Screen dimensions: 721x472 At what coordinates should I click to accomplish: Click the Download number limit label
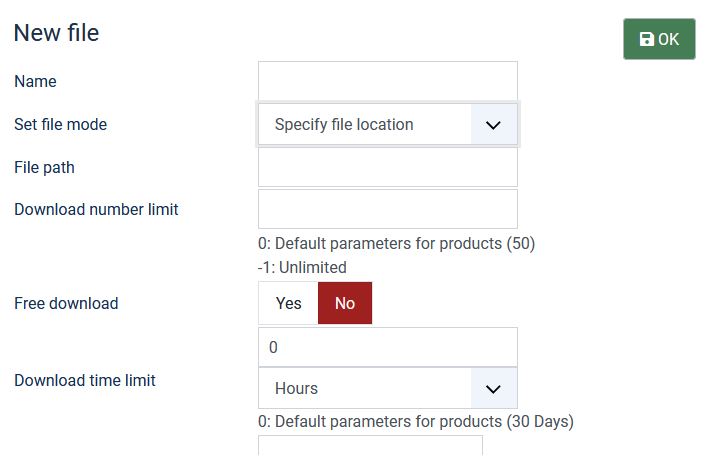coord(96,209)
